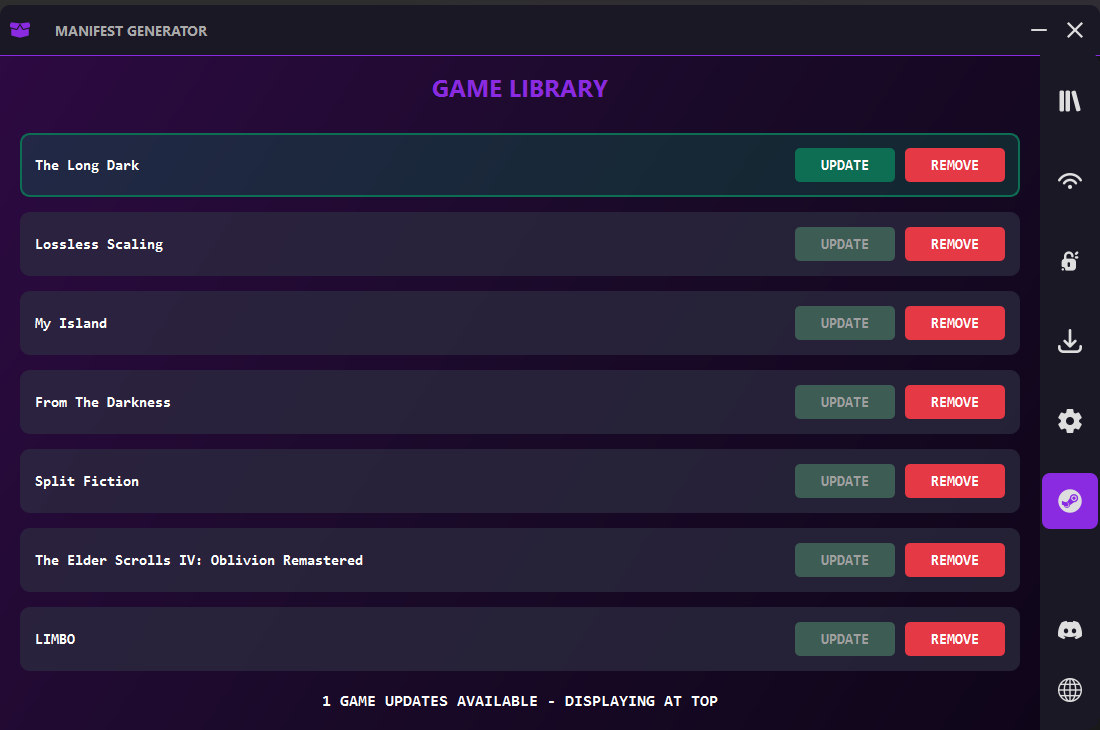Viewport: 1100px width, 730px height.
Task: Remove LIMBO from the library
Action: (x=954, y=639)
